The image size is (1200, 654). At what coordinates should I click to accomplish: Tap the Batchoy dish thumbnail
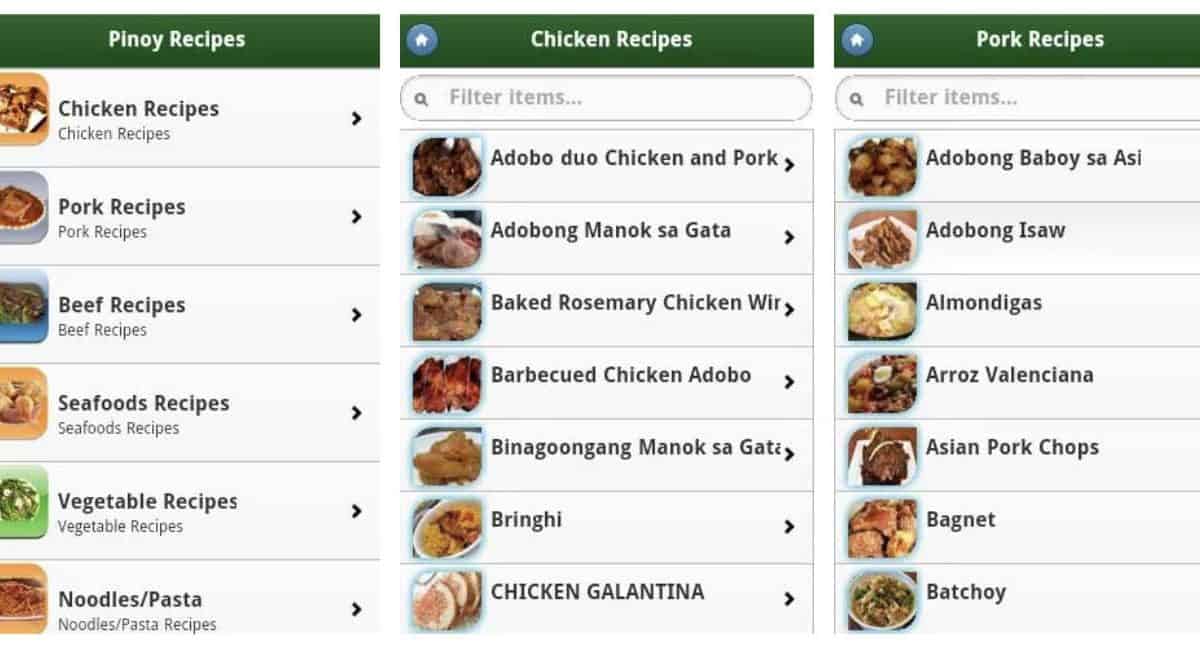click(x=882, y=599)
